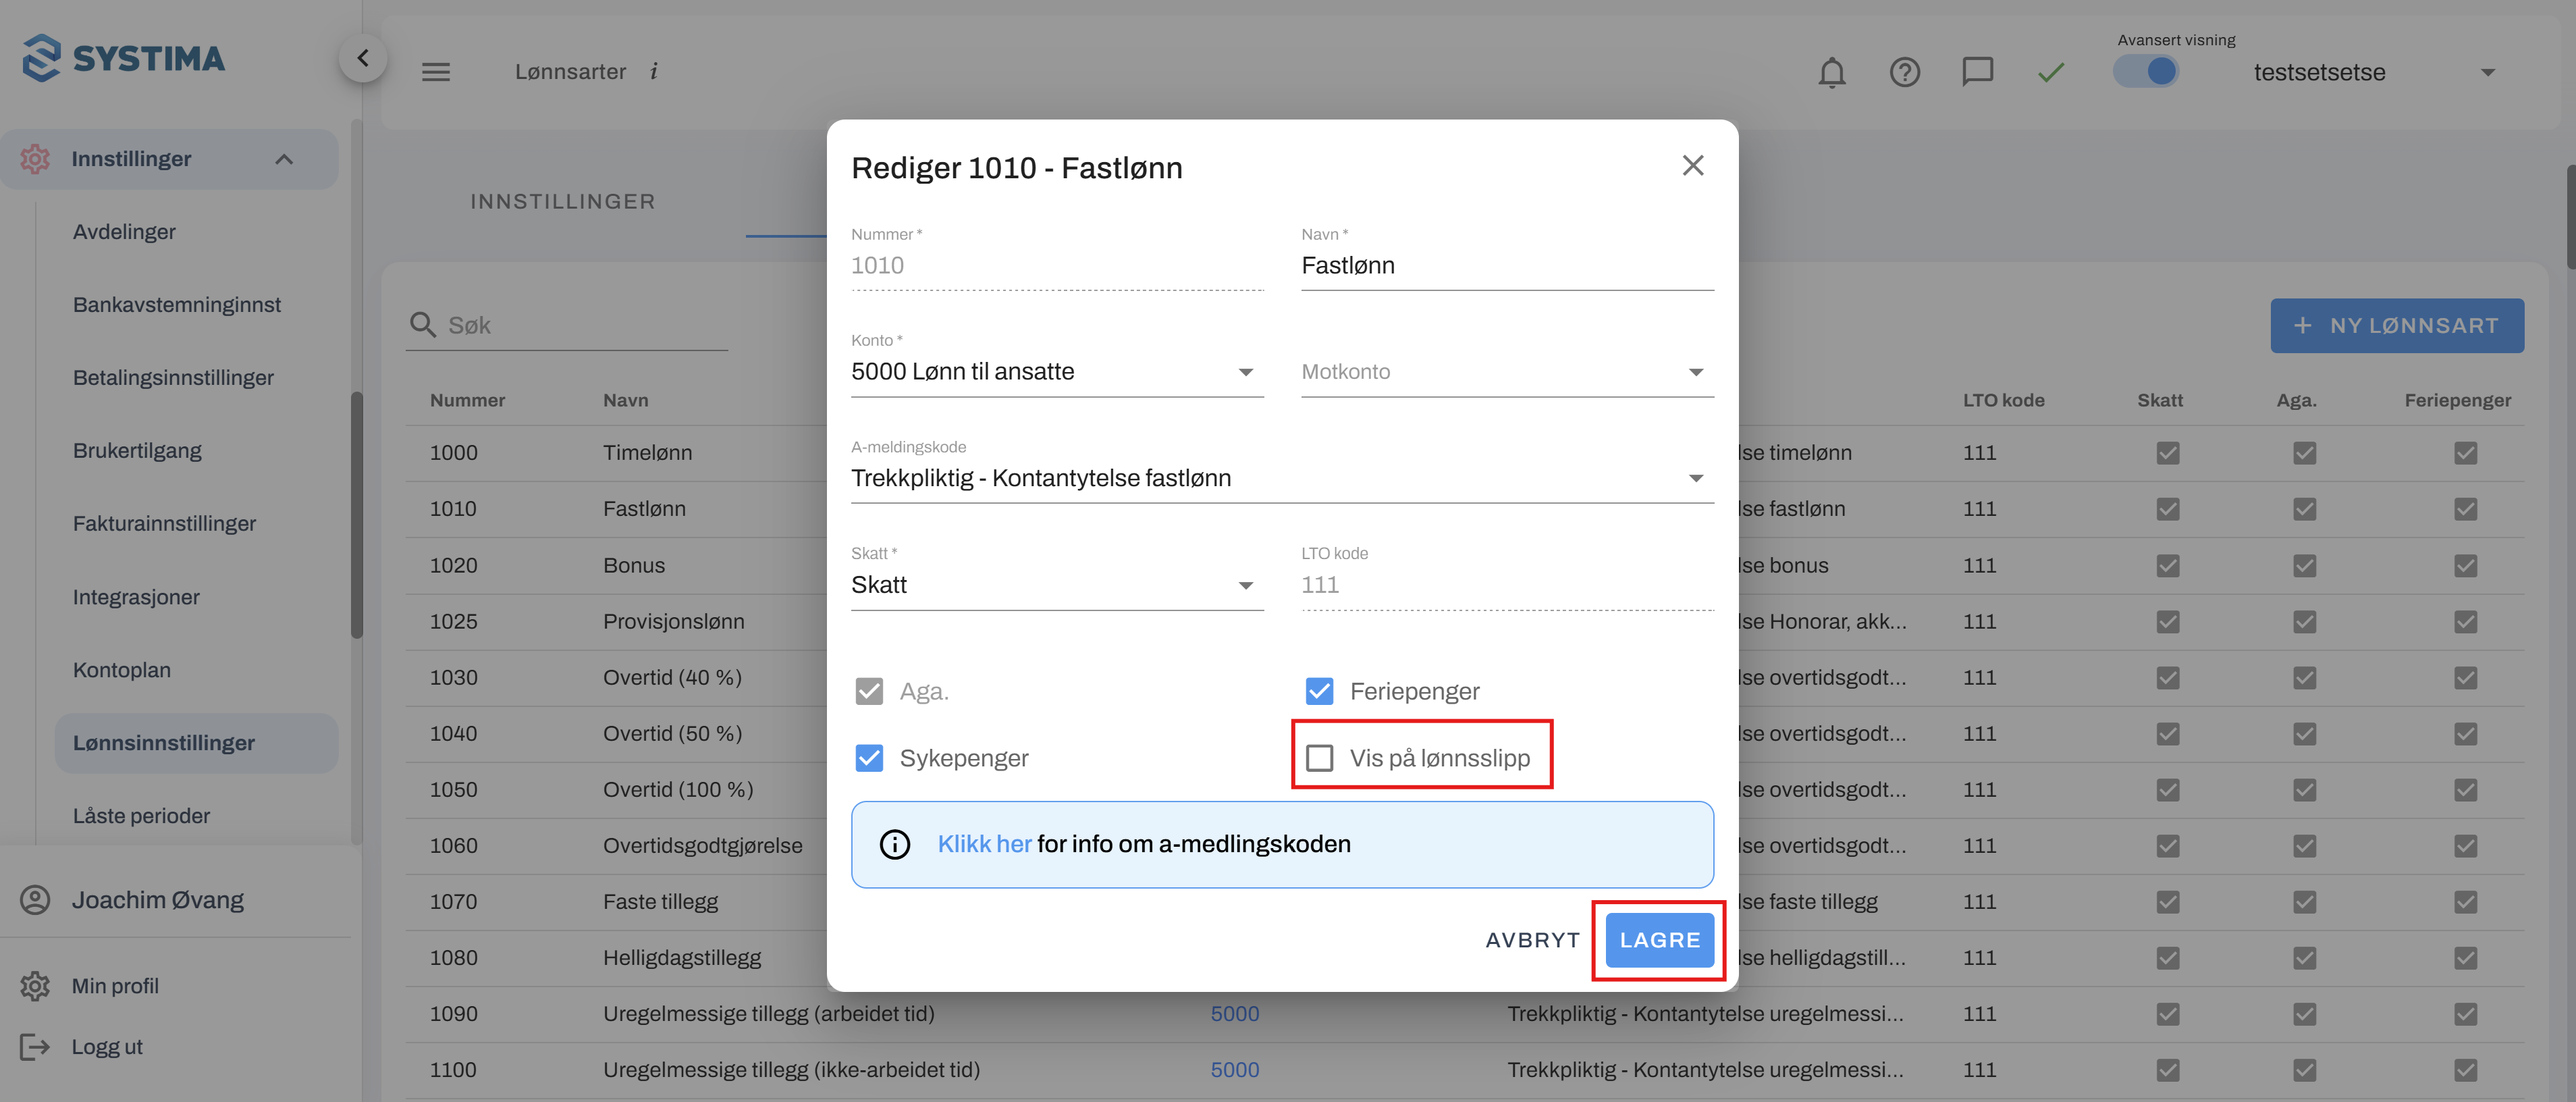Collapse sidebar with the chevron arrow
This screenshot has width=2576, height=1102.
pyautogui.click(x=363, y=58)
